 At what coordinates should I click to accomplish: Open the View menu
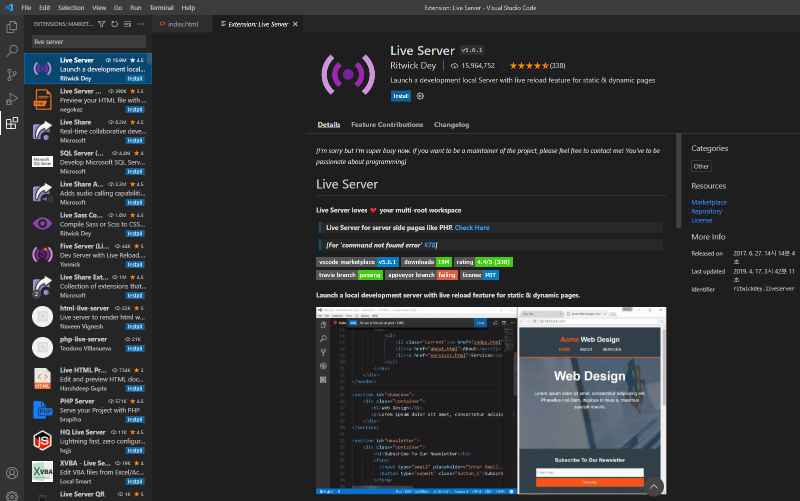pos(99,8)
